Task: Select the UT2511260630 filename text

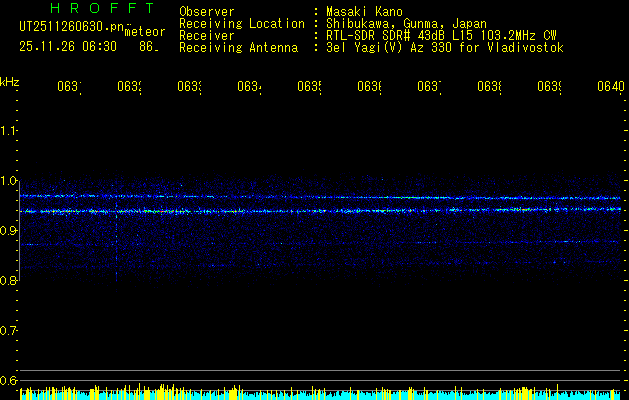Action: [x=72, y=27]
